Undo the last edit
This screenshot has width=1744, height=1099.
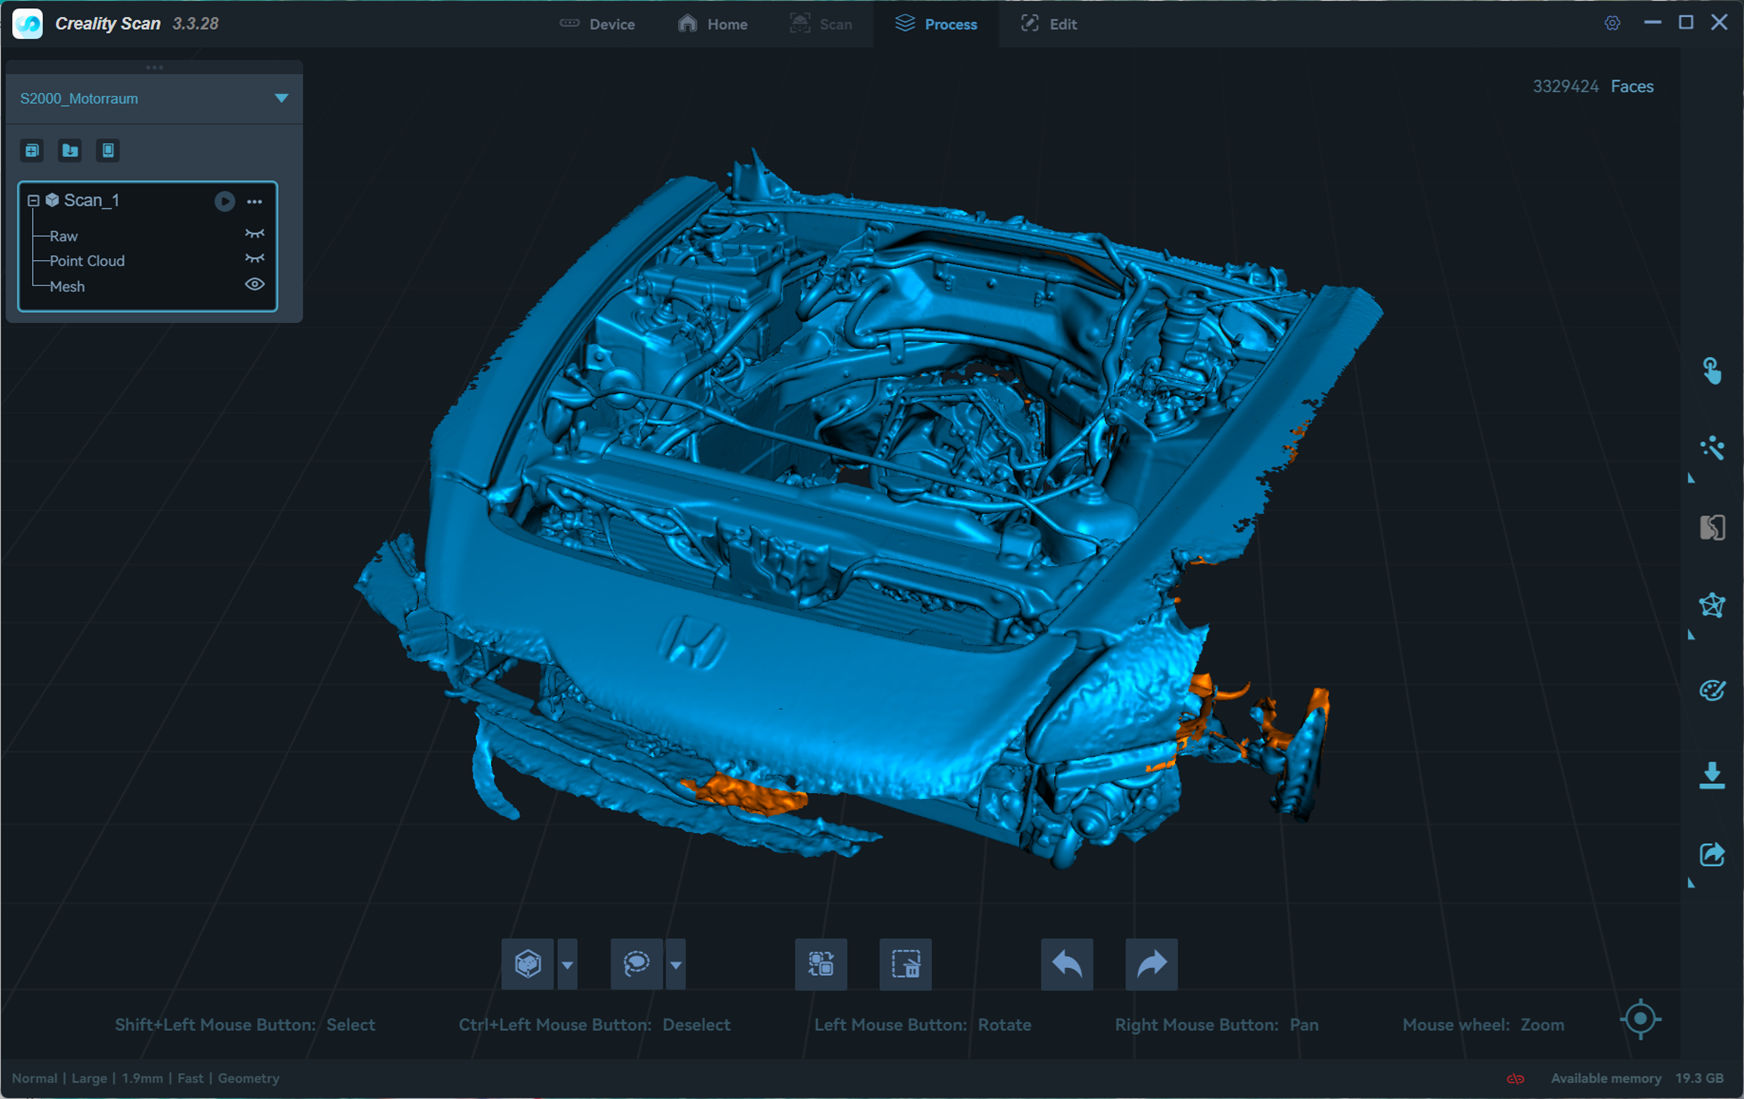tap(1067, 964)
